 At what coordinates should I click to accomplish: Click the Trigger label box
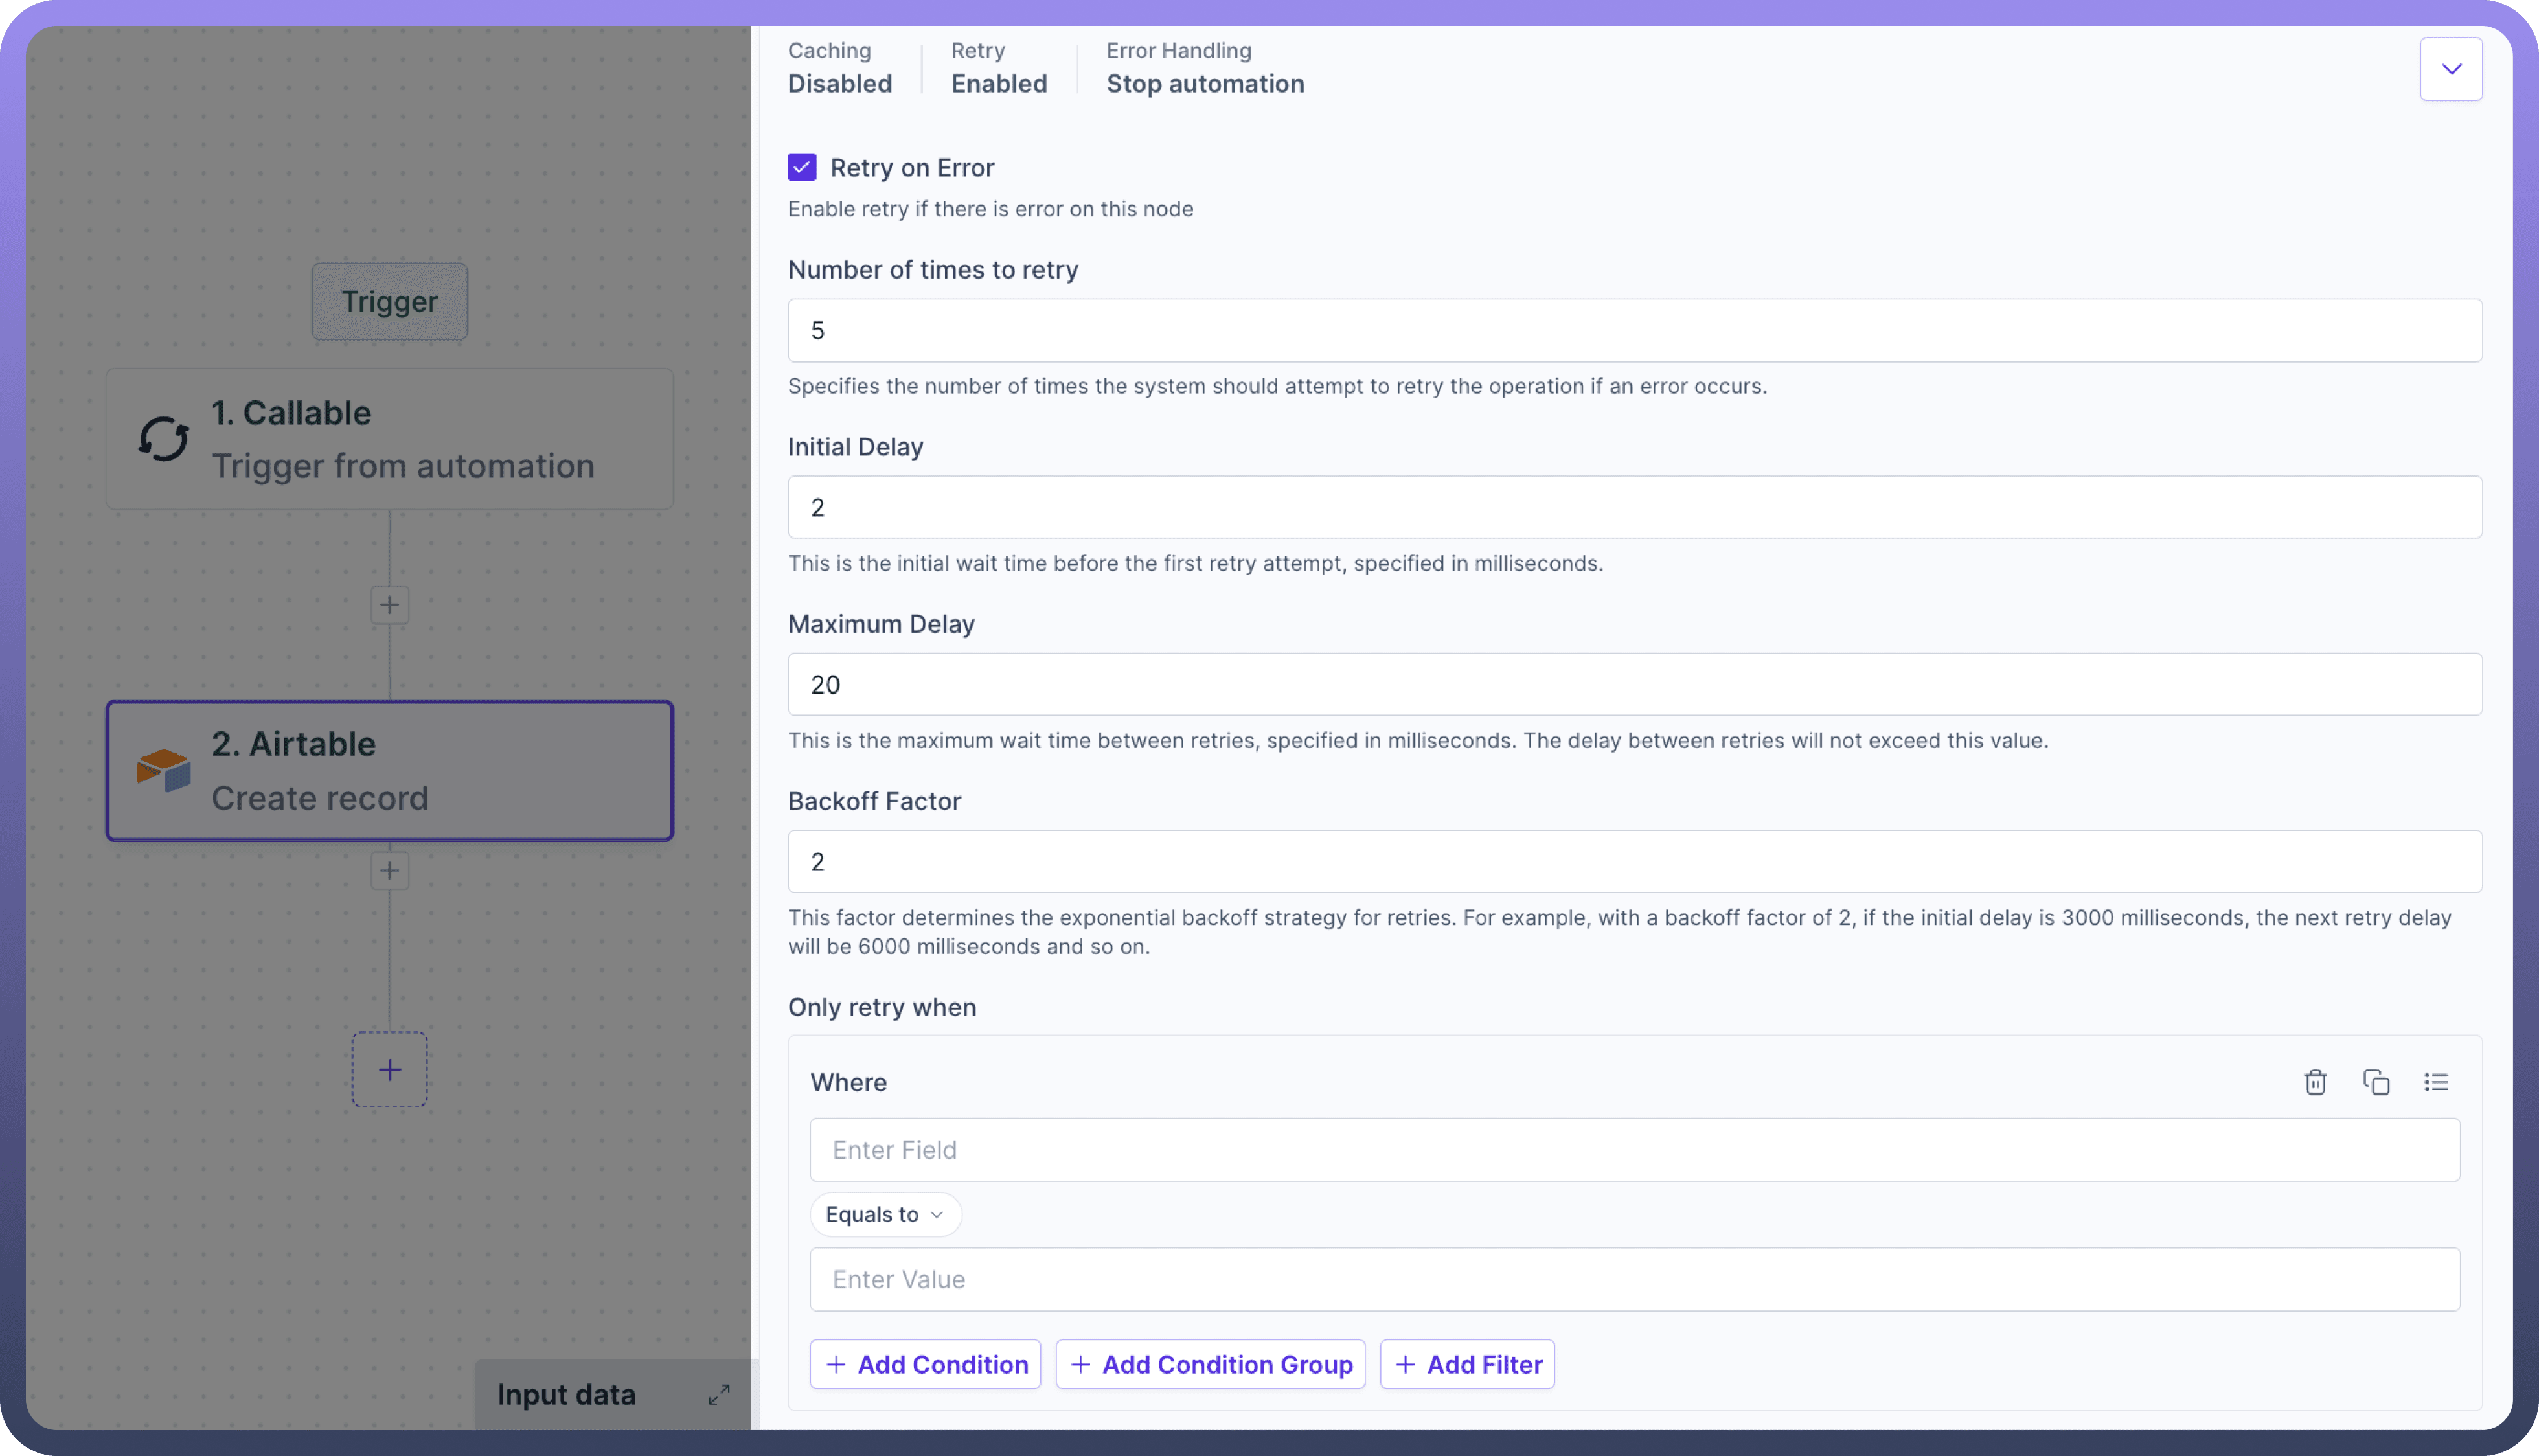click(389, 301)
